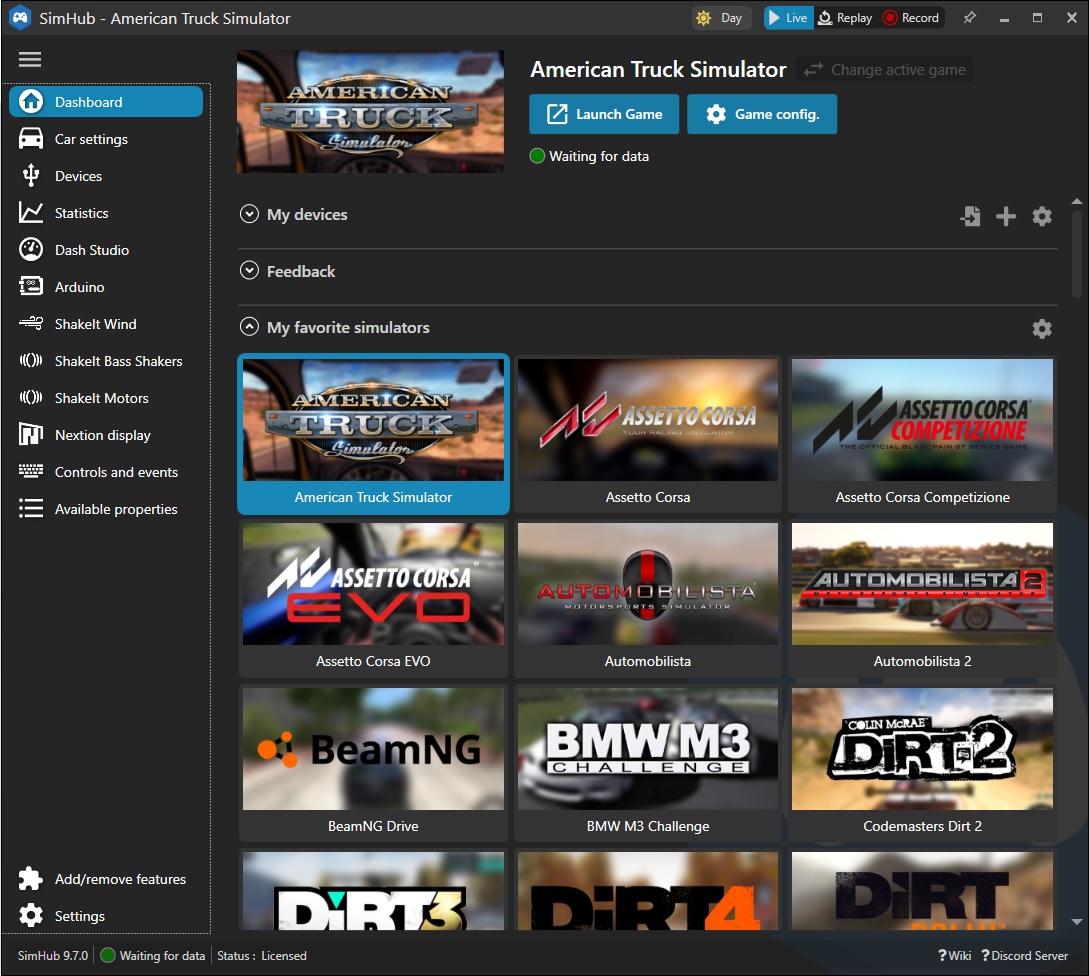Viewport: 1089px width, 976px height.
Task: Go to Devices page
Action: (106, 176)
